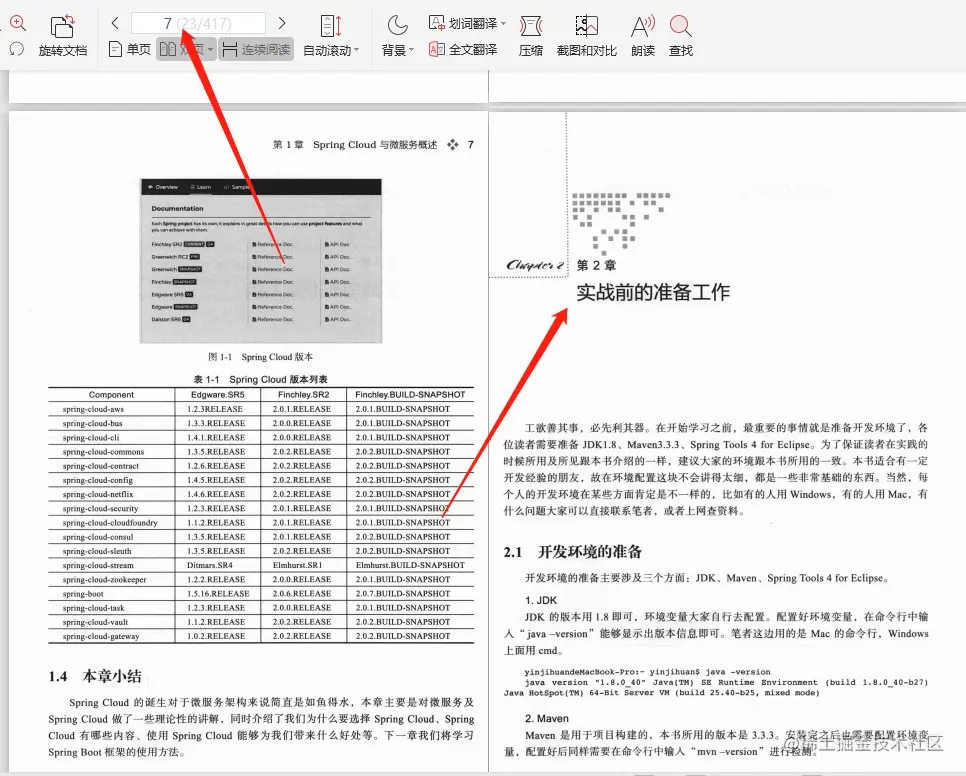
Task: Click the '2. Maven' subheading
Action: pos(546,719)
